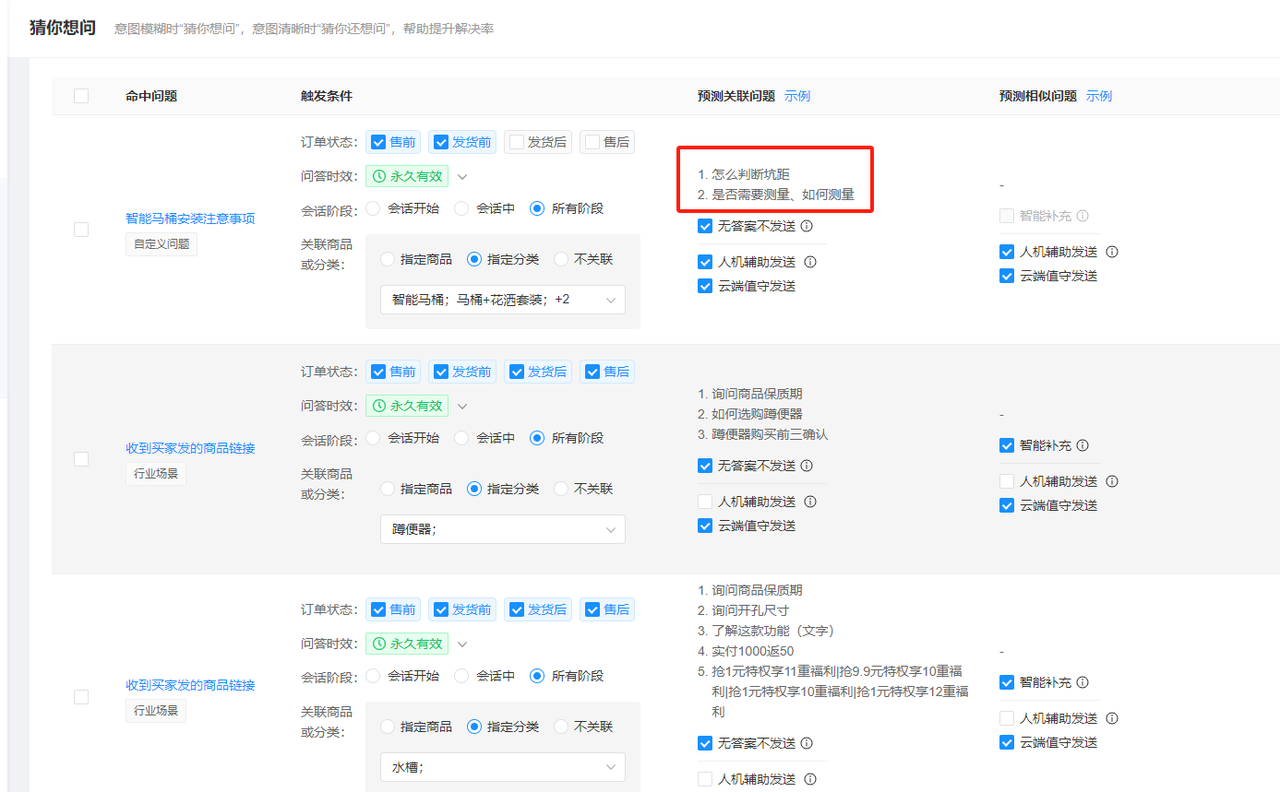Click 行业场景 tag in 水槽 row

(155, 711)
